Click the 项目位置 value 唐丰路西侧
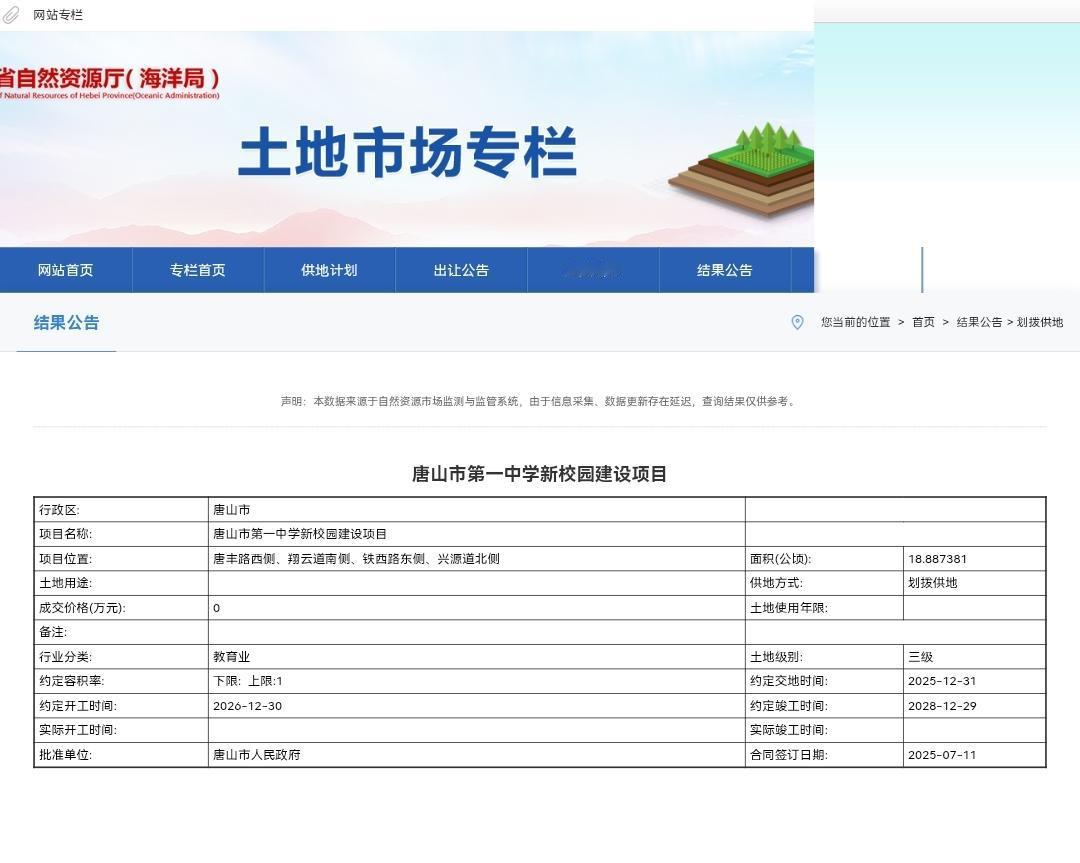This screenshot has width=1080, height=863. click(x=356, y=559)
